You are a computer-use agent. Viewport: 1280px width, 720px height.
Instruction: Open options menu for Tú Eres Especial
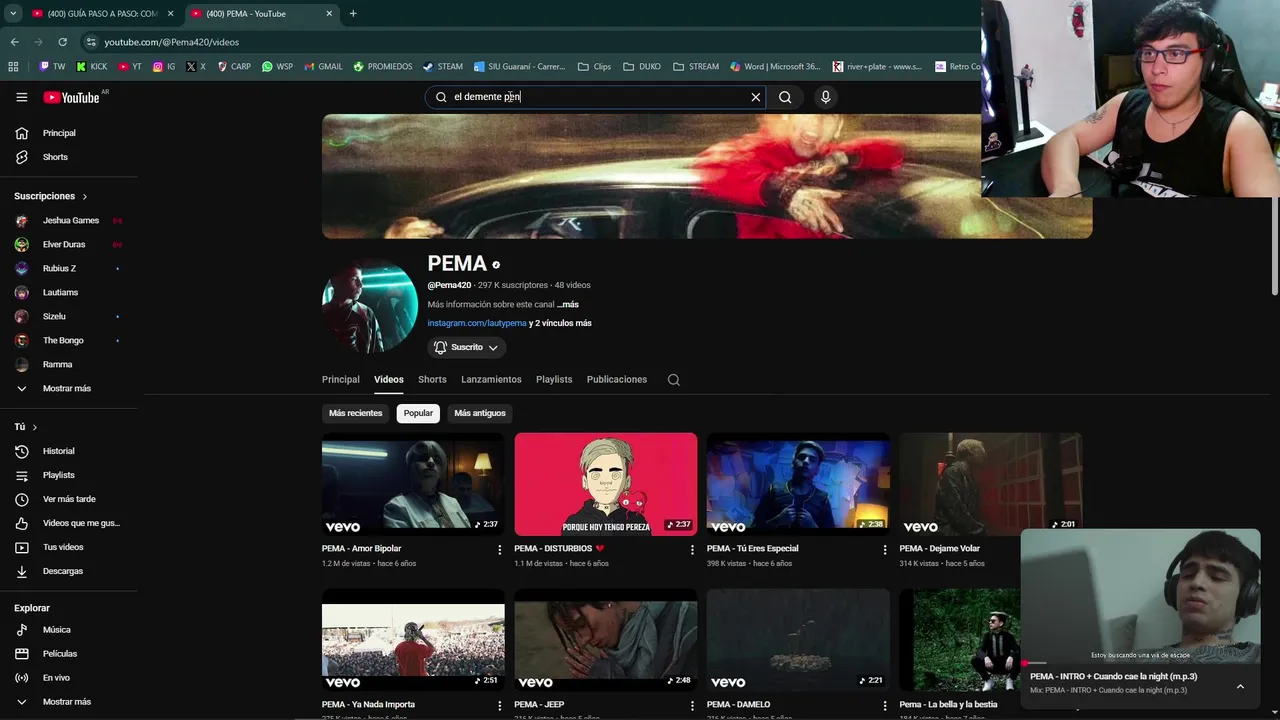[x=885, y=550]
